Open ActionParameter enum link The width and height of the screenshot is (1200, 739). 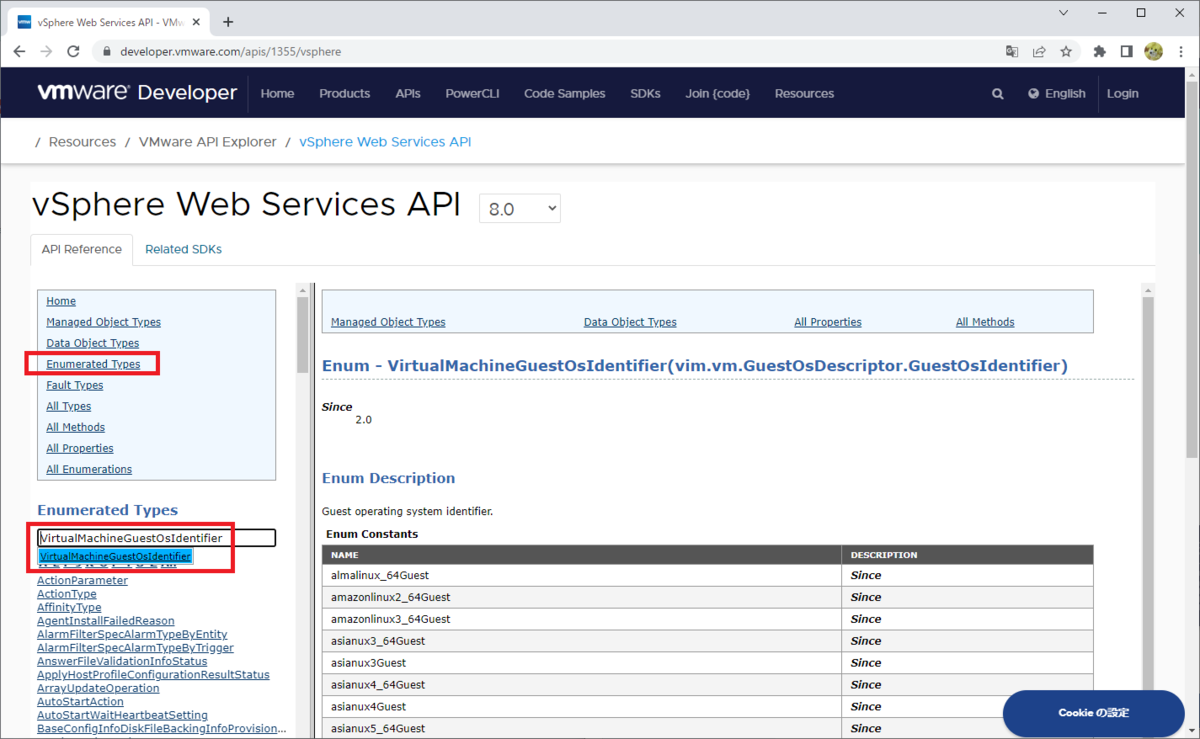tap(82, 580)
